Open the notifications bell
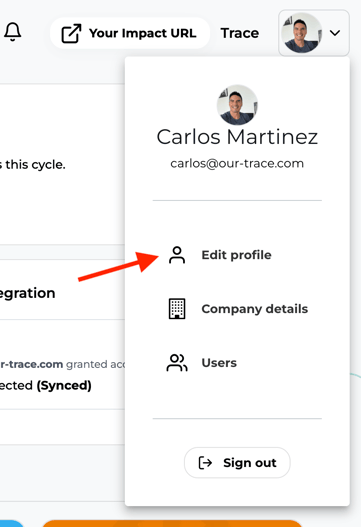Viewport: 361px width, 527px height. 13,32
